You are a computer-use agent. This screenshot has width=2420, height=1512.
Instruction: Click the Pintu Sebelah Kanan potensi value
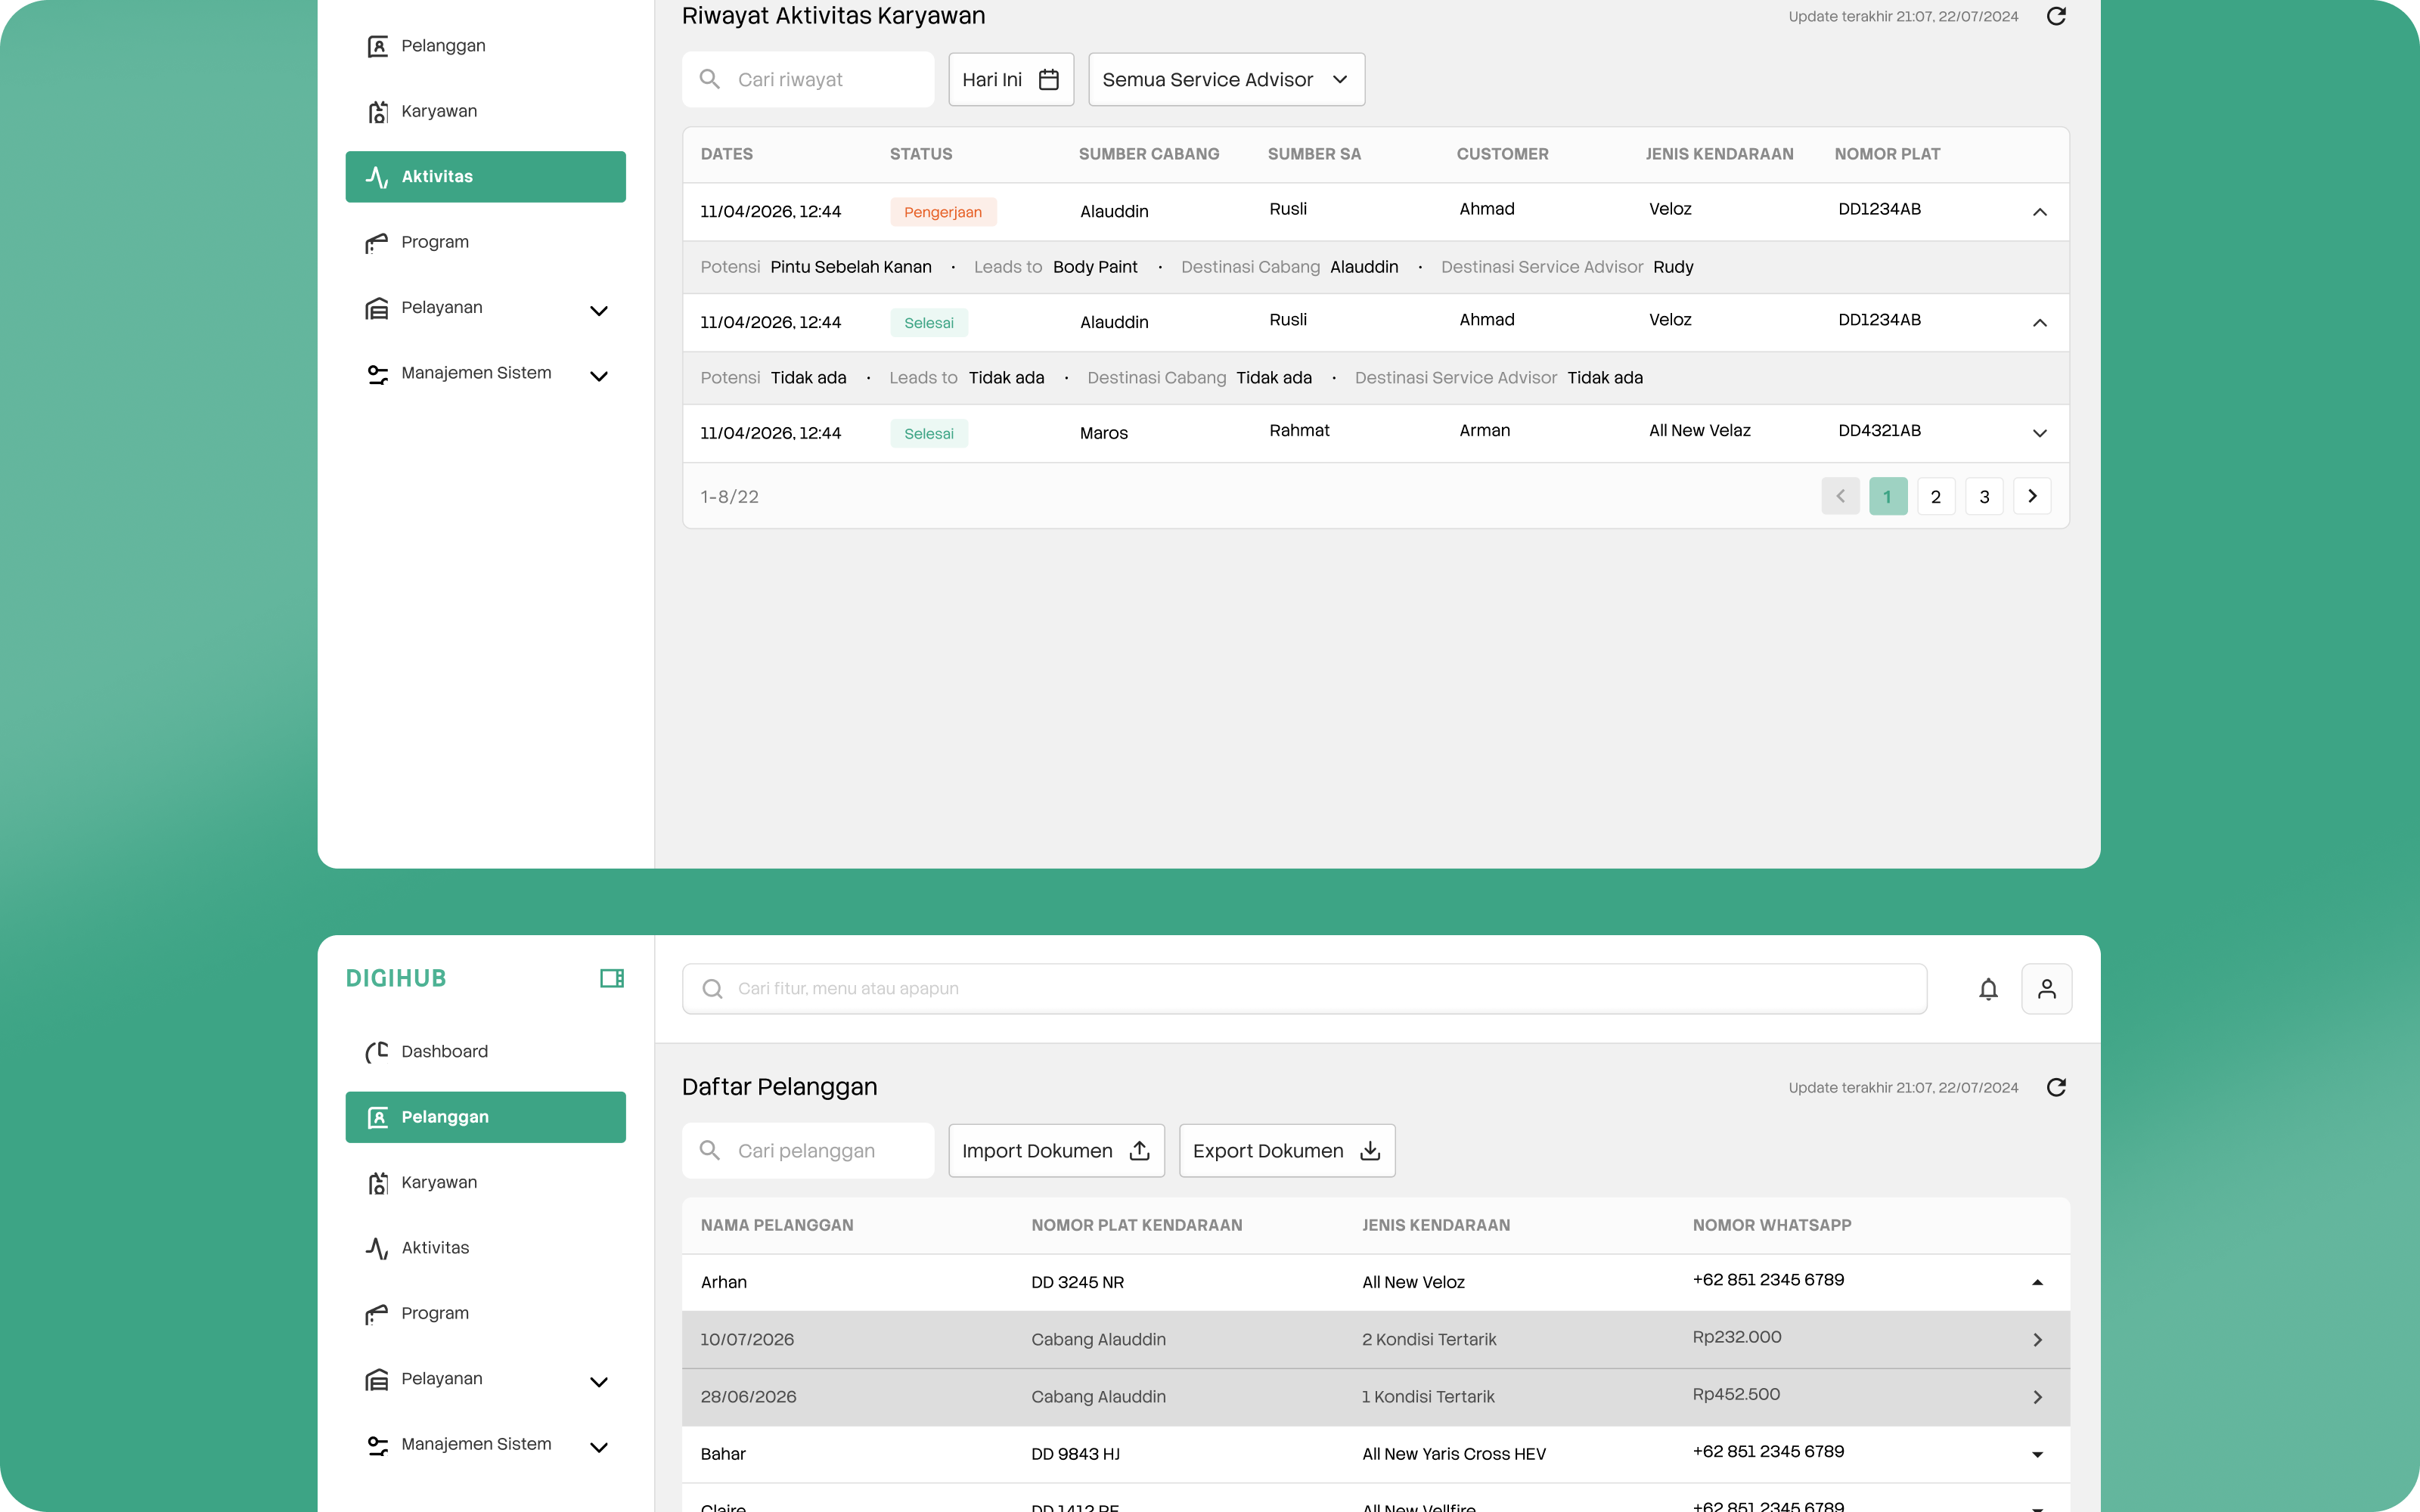tap(851, 267)
